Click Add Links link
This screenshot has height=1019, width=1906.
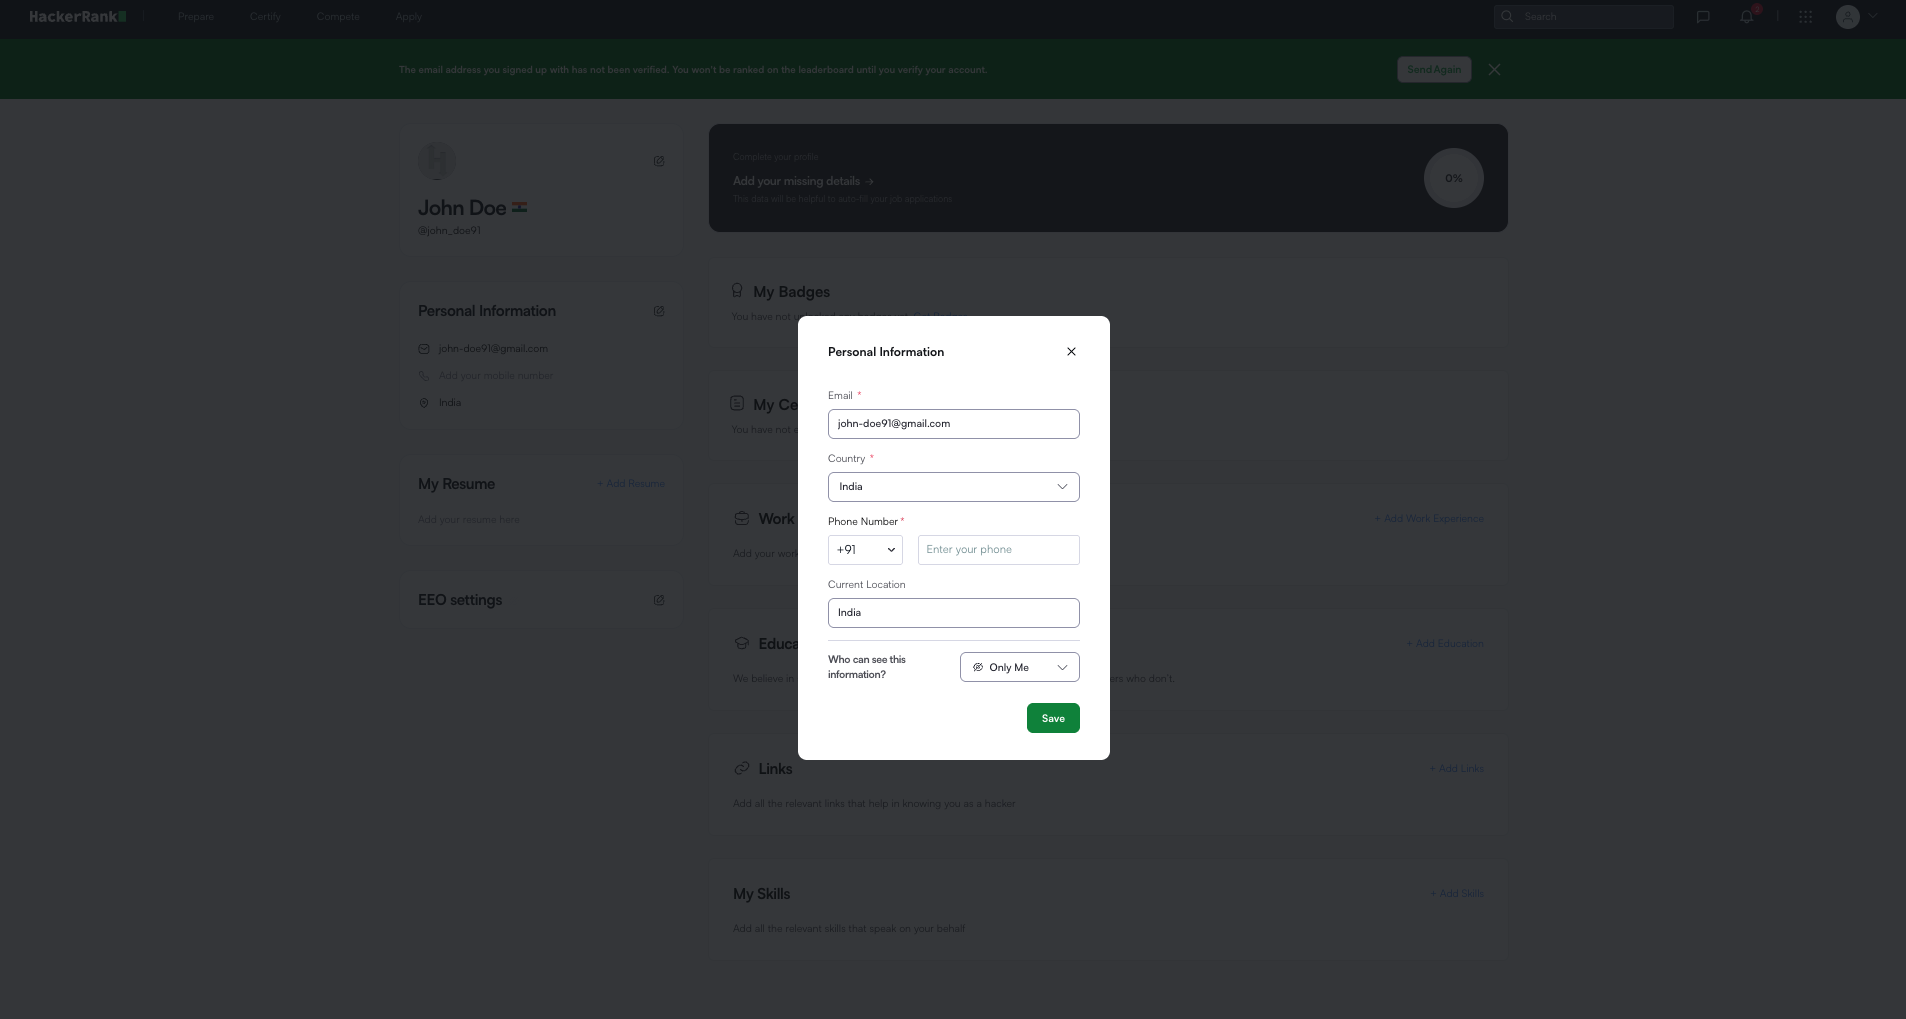coord(1457,769)
